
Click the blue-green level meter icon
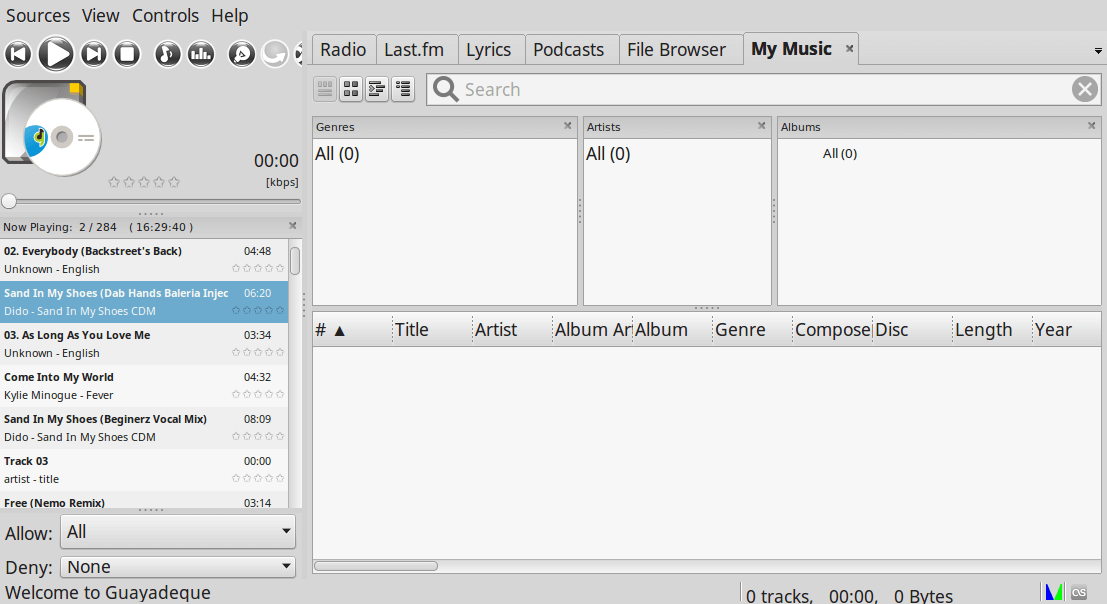point(1053,592)
